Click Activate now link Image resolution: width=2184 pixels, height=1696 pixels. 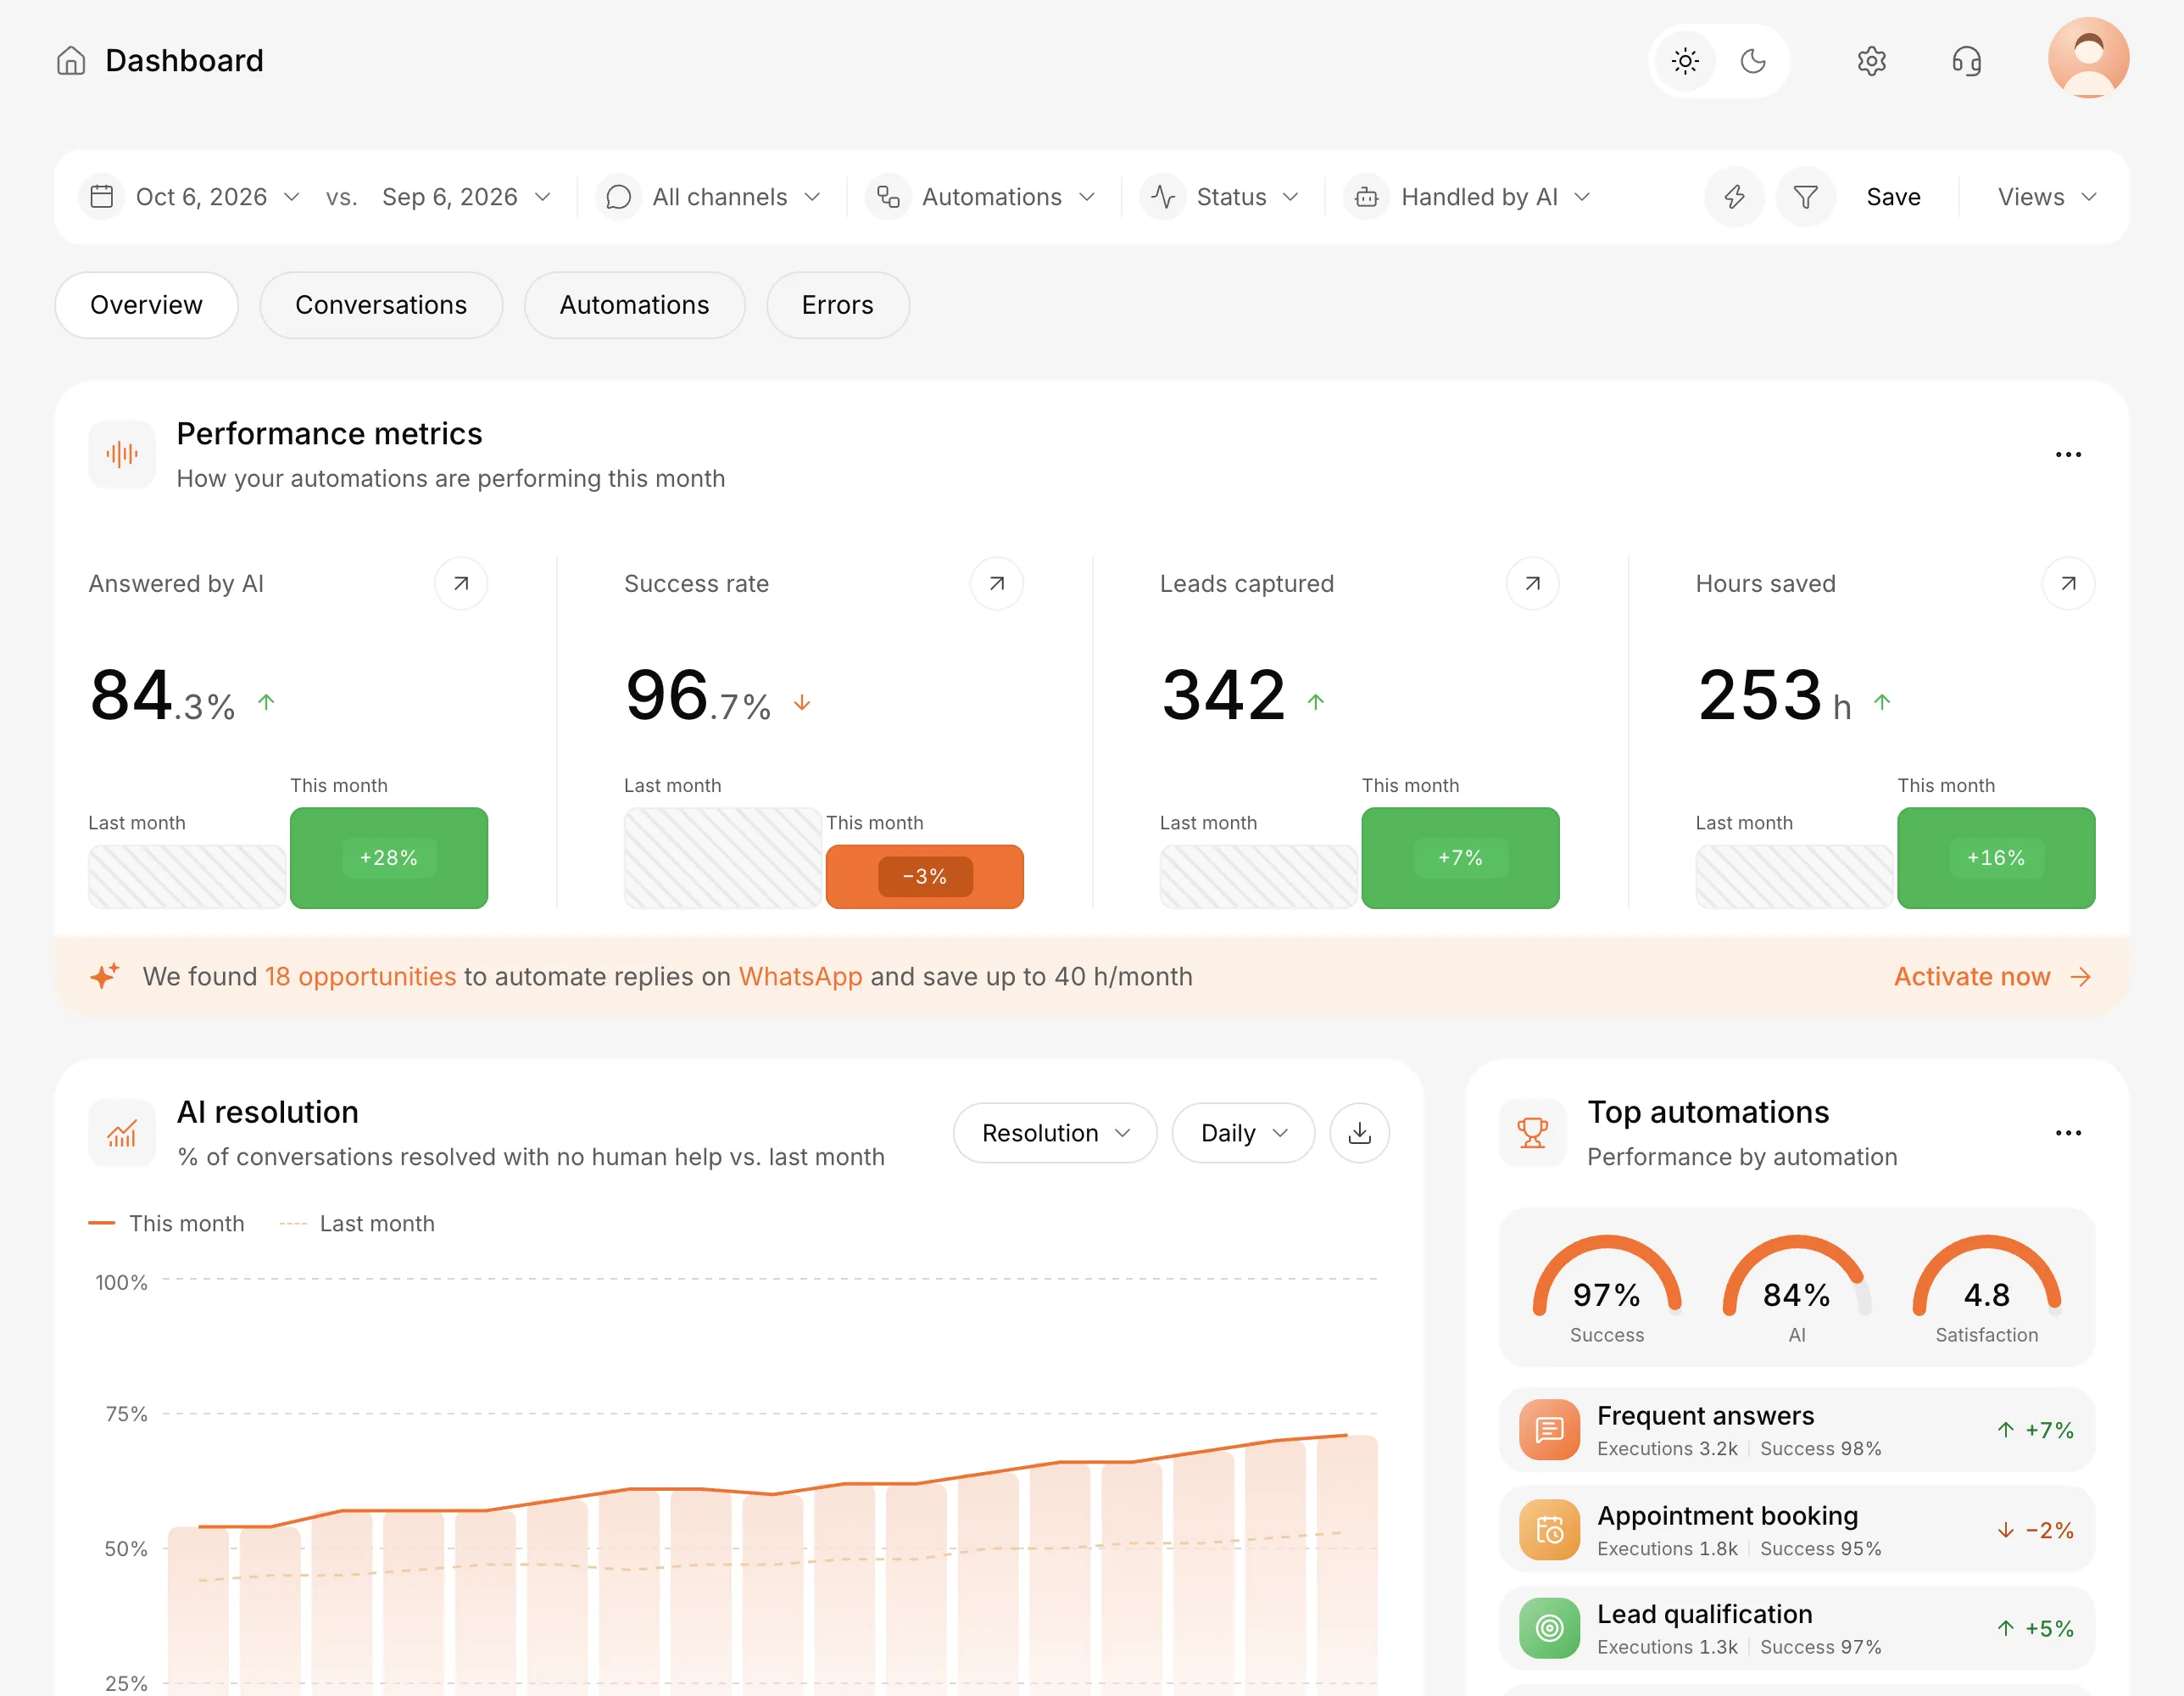[x=1992, y=977]
